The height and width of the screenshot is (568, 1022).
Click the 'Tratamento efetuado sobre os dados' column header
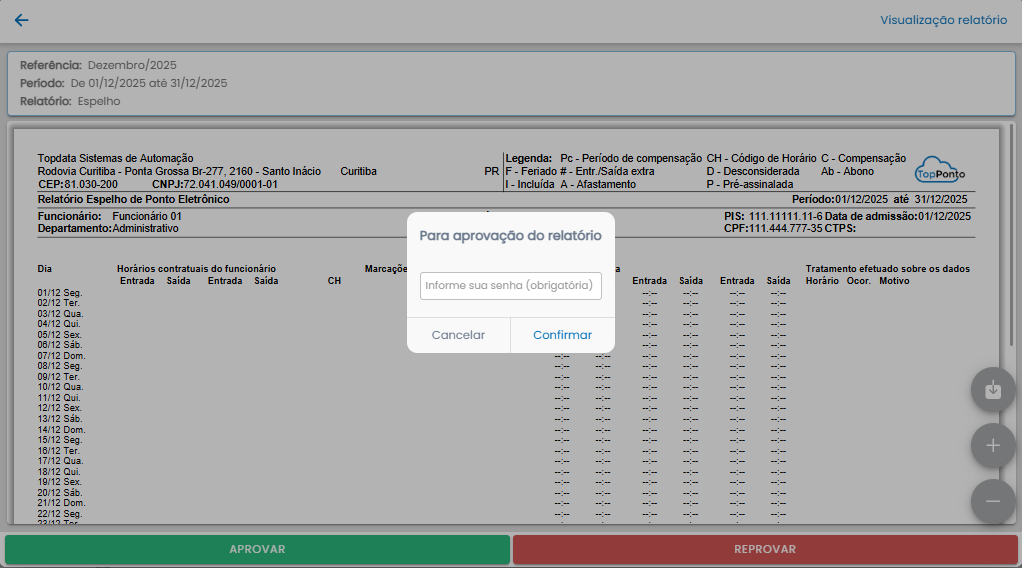(887, 269)
